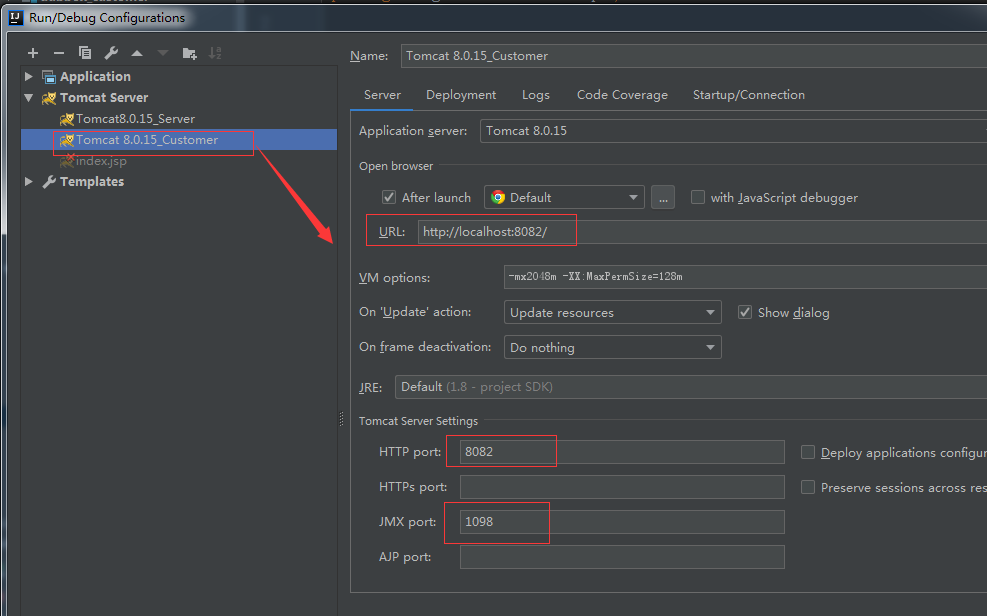Switch to the Server tab

point(382,95)
